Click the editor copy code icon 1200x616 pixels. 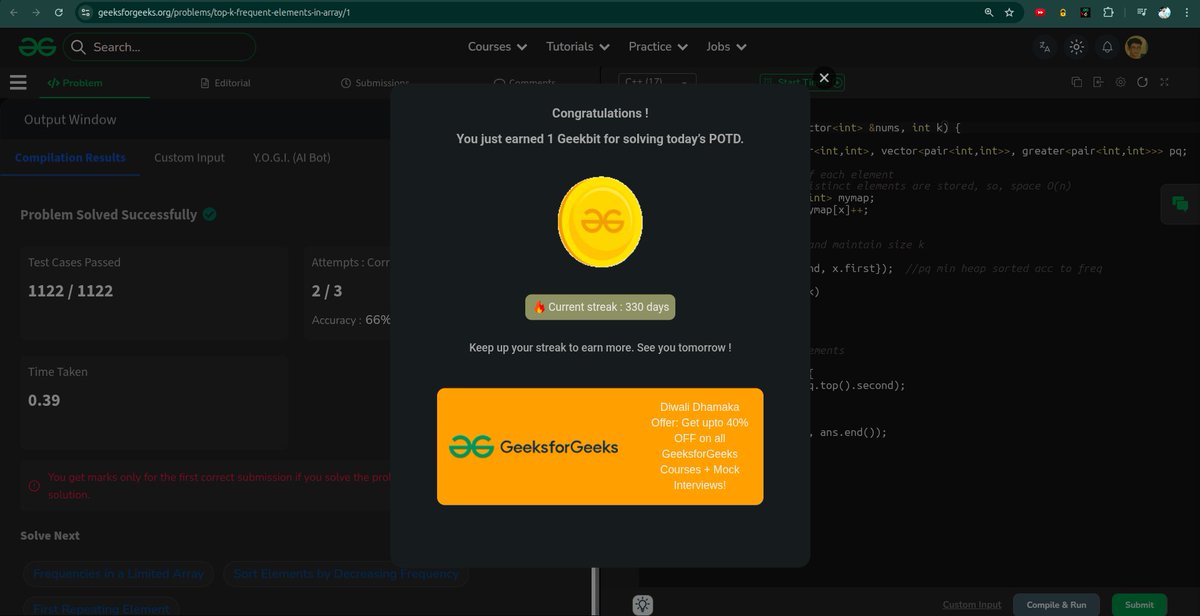(1077, 82)
